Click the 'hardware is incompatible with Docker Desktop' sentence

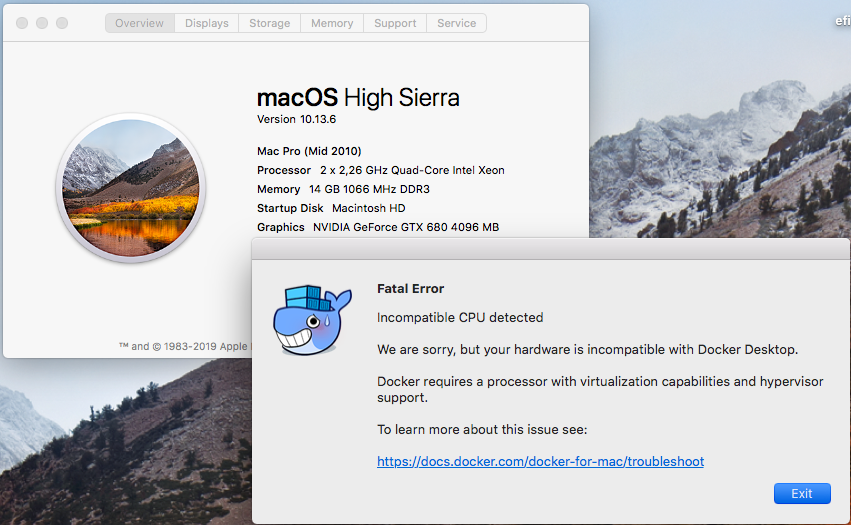(x=588, y=350)
